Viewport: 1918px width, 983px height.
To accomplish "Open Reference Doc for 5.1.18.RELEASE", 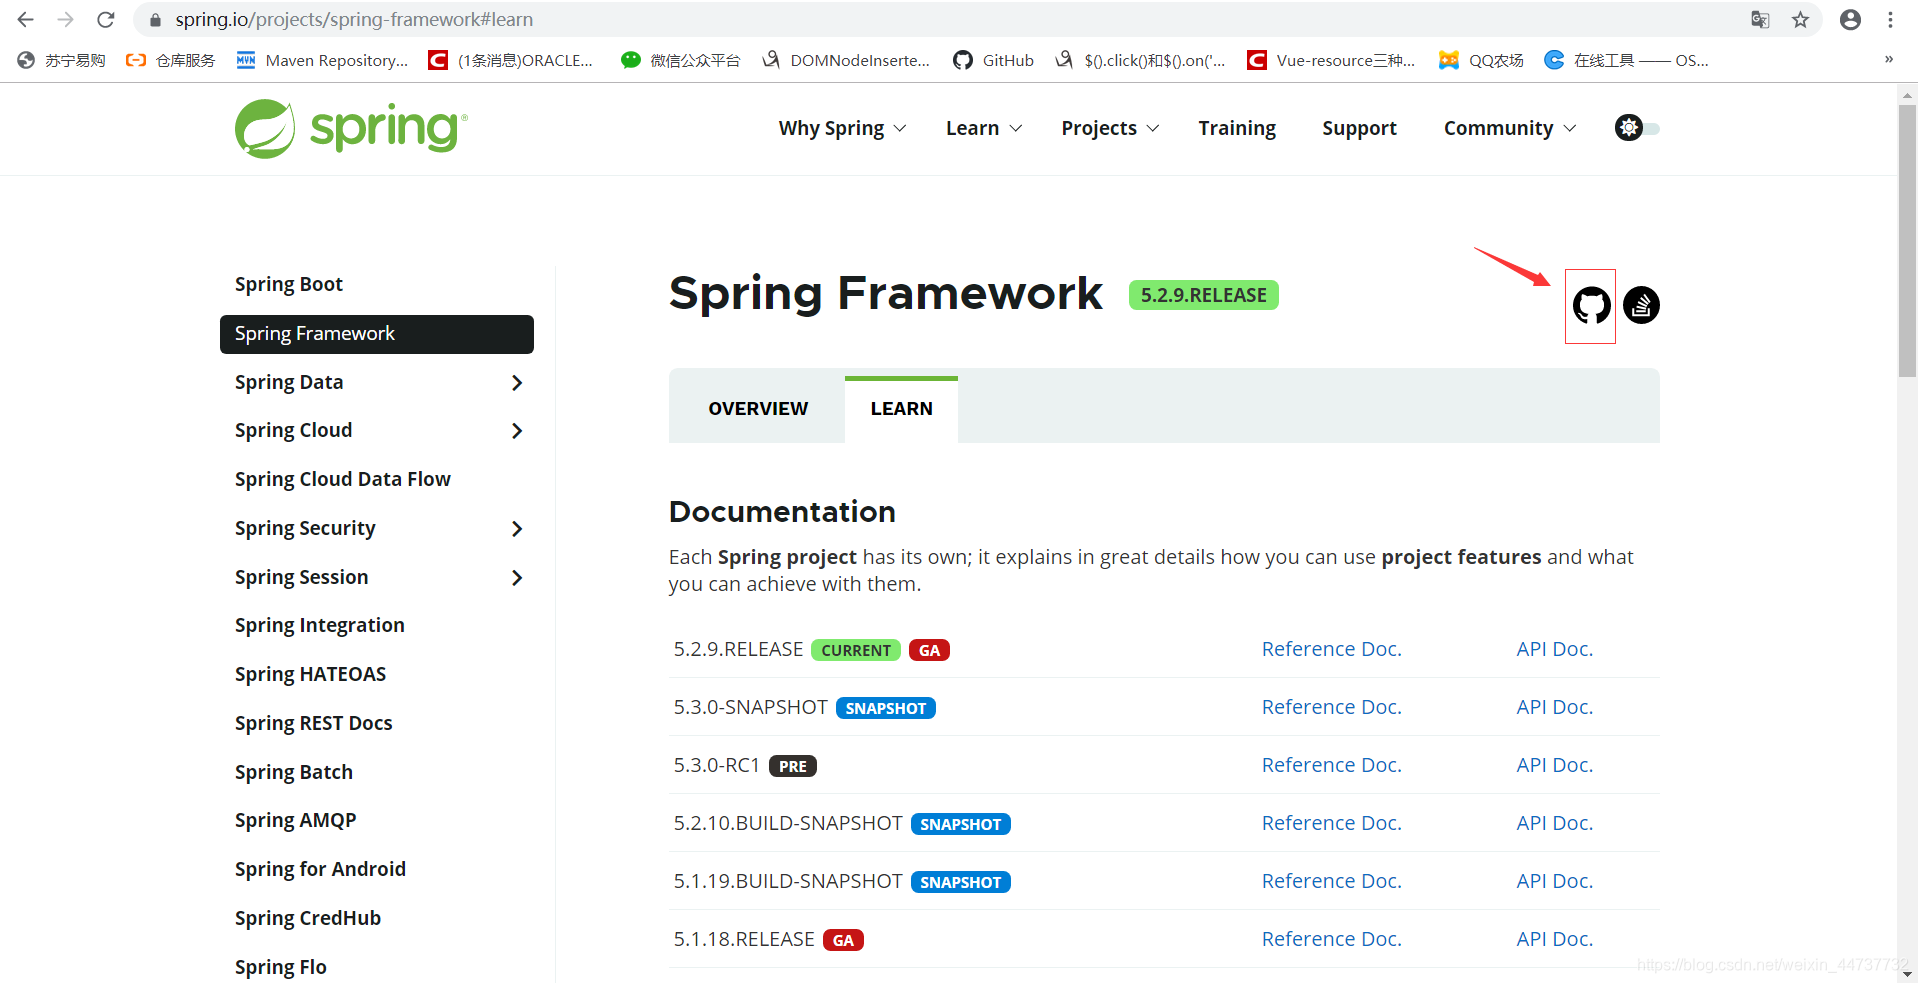I will click(x=1331, y=939).
